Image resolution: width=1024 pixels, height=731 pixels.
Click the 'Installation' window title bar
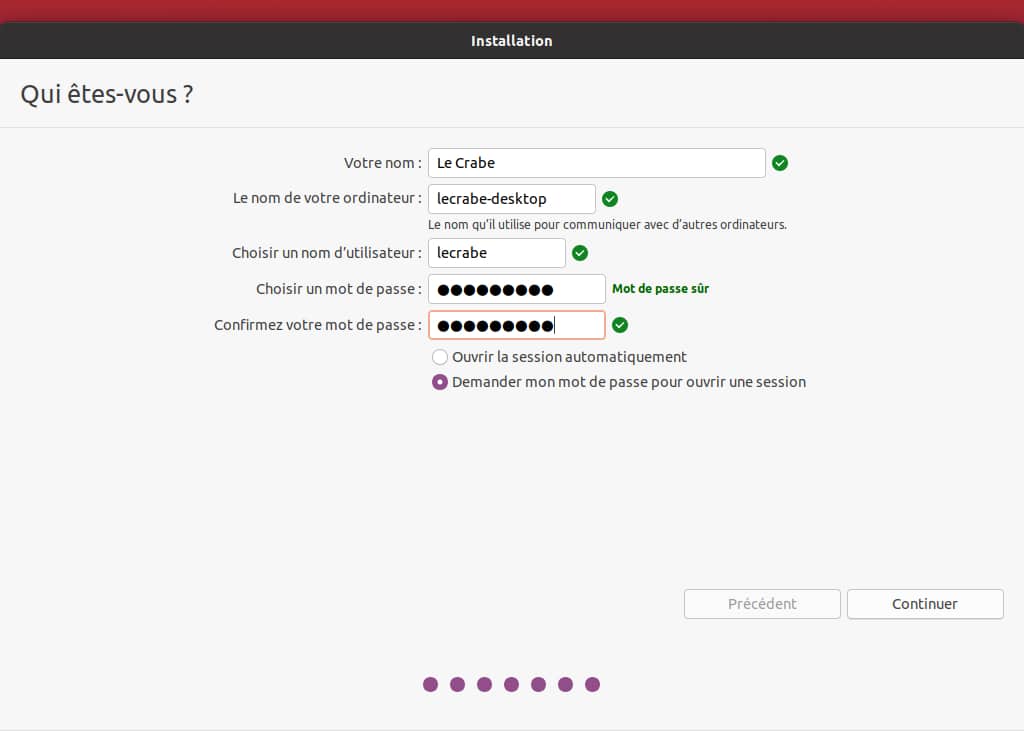click(x=512, y=41)
